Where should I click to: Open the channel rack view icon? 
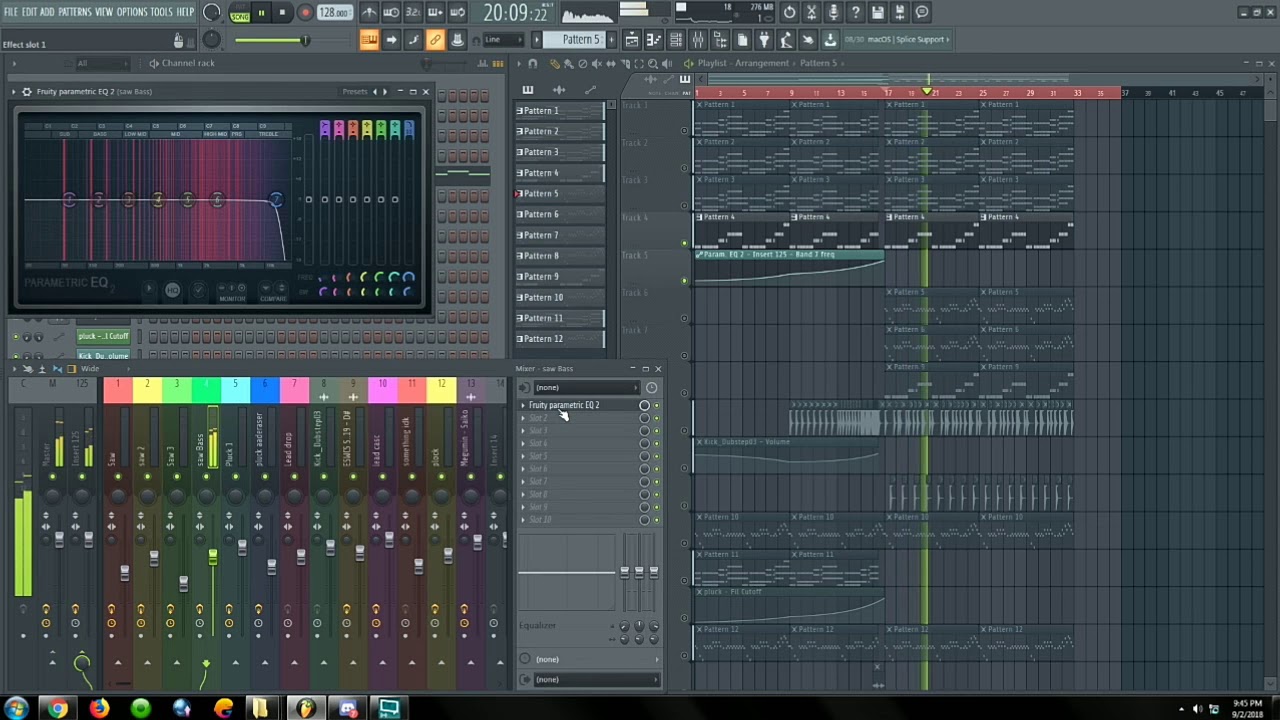point(676,40)
